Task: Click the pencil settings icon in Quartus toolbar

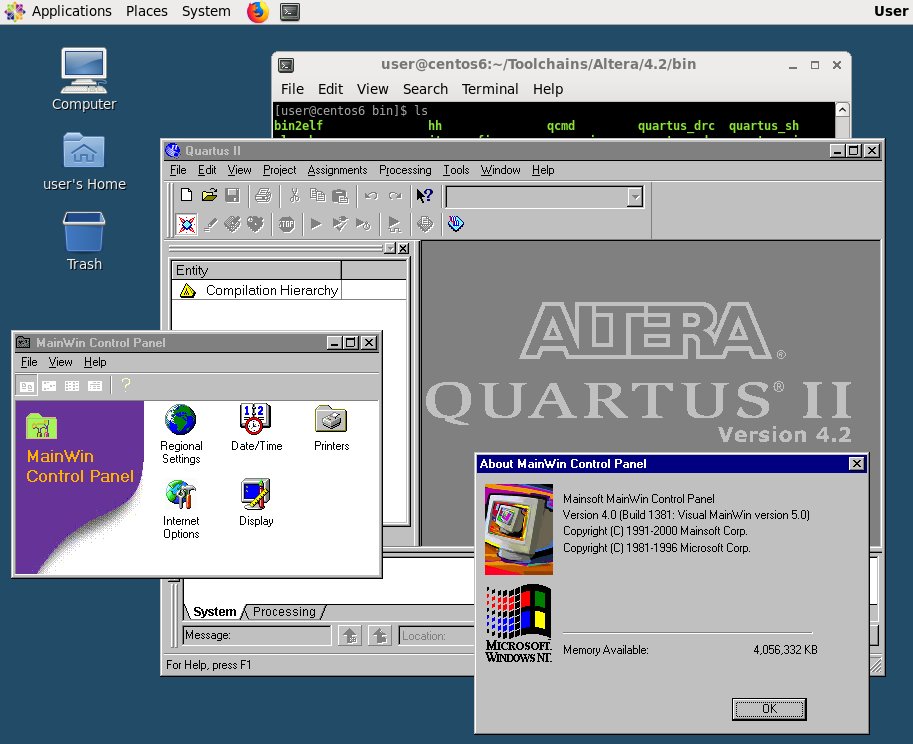Action: pyautogui.click(x=210, y=224)
